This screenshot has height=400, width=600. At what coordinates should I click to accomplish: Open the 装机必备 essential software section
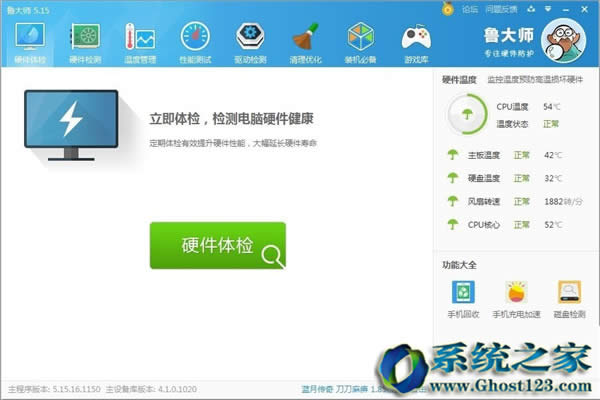click(360, 43)
